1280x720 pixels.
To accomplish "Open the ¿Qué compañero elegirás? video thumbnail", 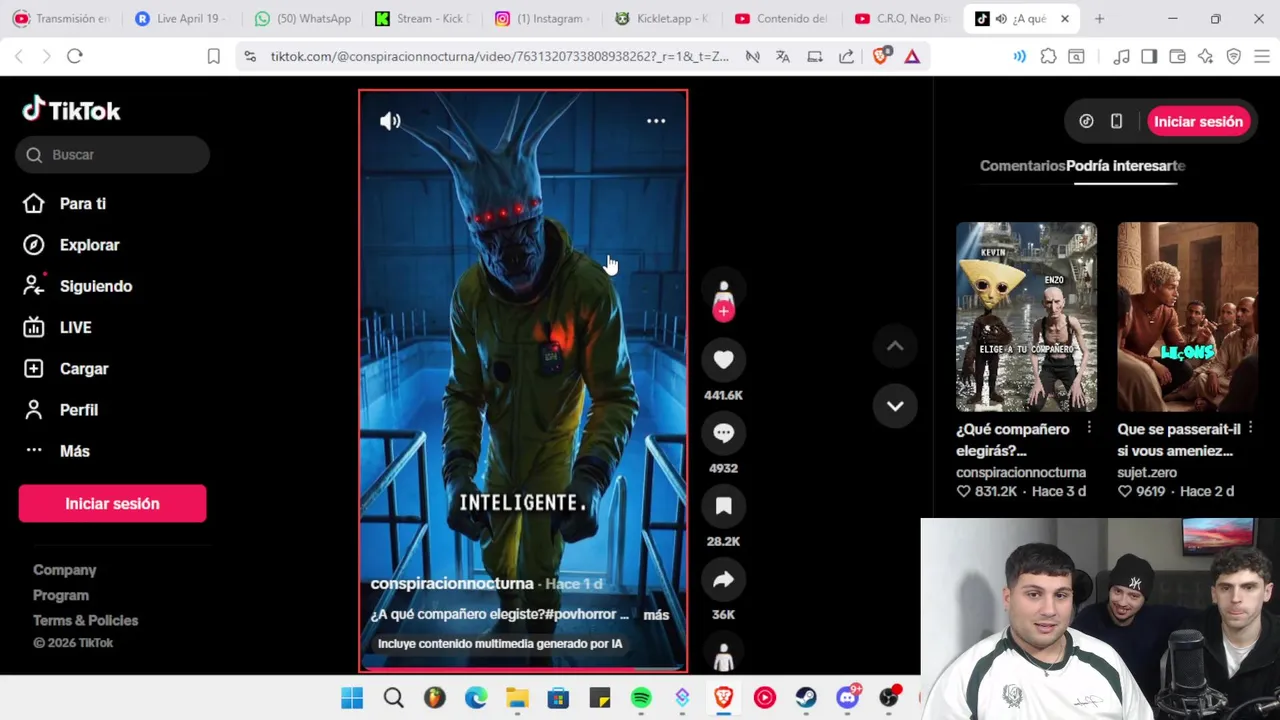I will (x=1026, y=317).
